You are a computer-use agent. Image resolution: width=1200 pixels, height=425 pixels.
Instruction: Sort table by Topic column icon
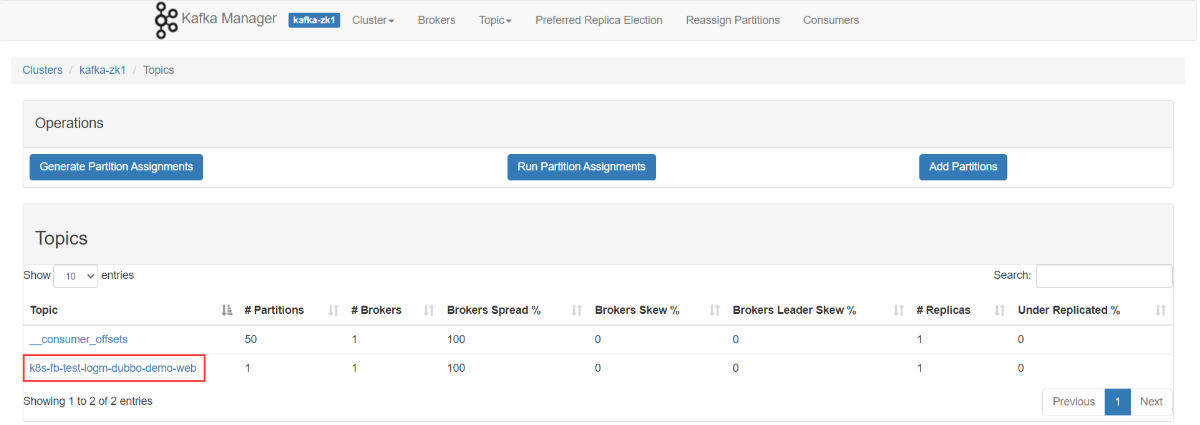[x=226, y=311]
